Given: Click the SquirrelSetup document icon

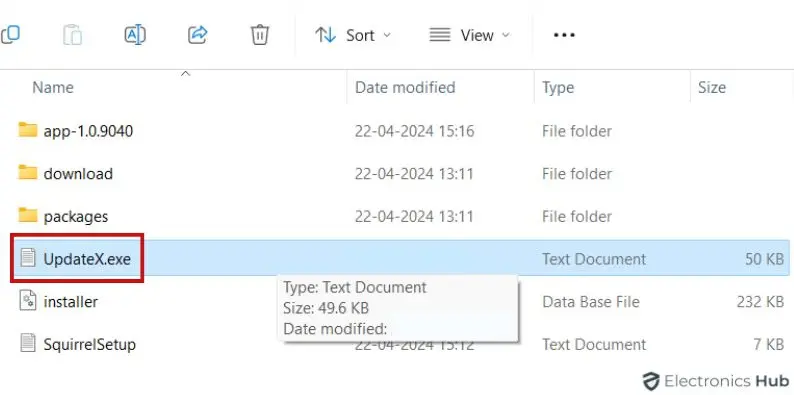Looking at the screenshot, I should 28,343.
